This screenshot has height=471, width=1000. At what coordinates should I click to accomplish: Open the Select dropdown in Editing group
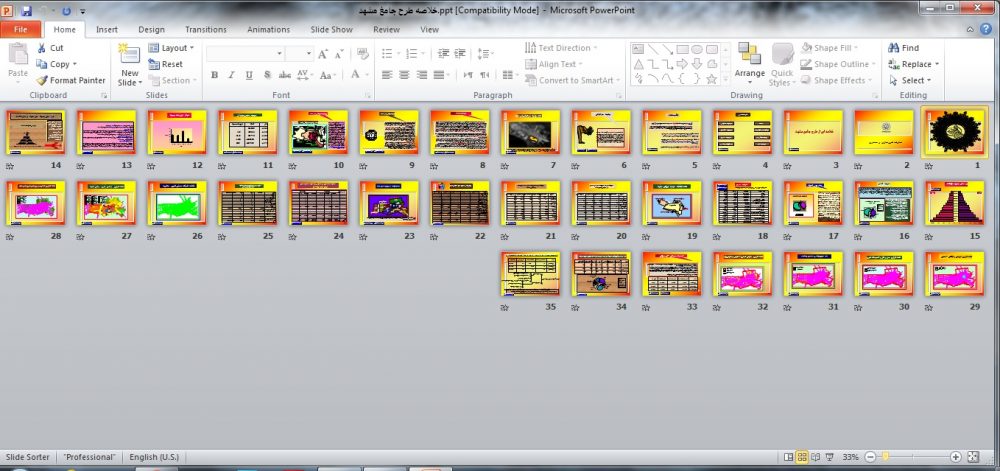(910, 80)
